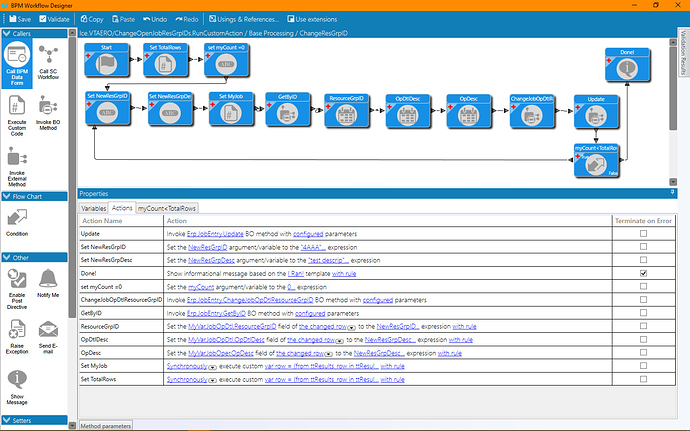Image resolution: width=690 pixels, height=431 pixels.
Task: Switch to the Actions tab
Action: click(122, 208)
